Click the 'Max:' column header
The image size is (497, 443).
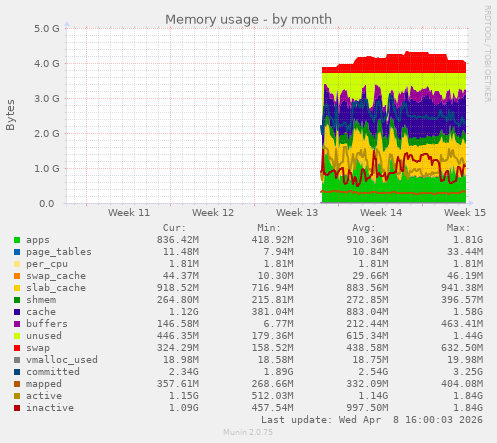pyautogui.click(x=458, y=228)
